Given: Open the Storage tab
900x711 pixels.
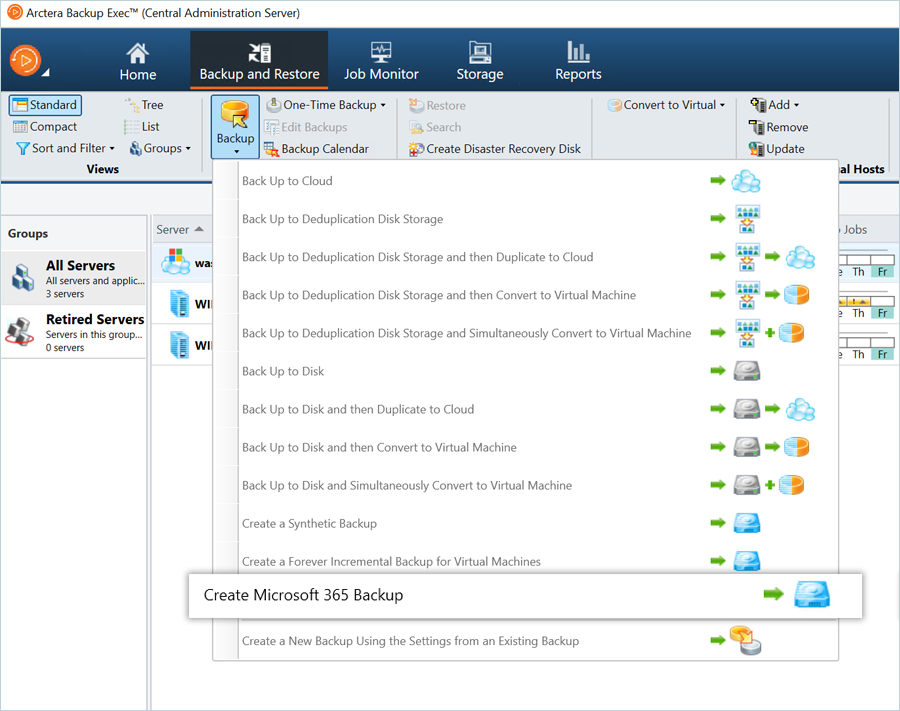Looking at the screenshot, I should [480, 61].
